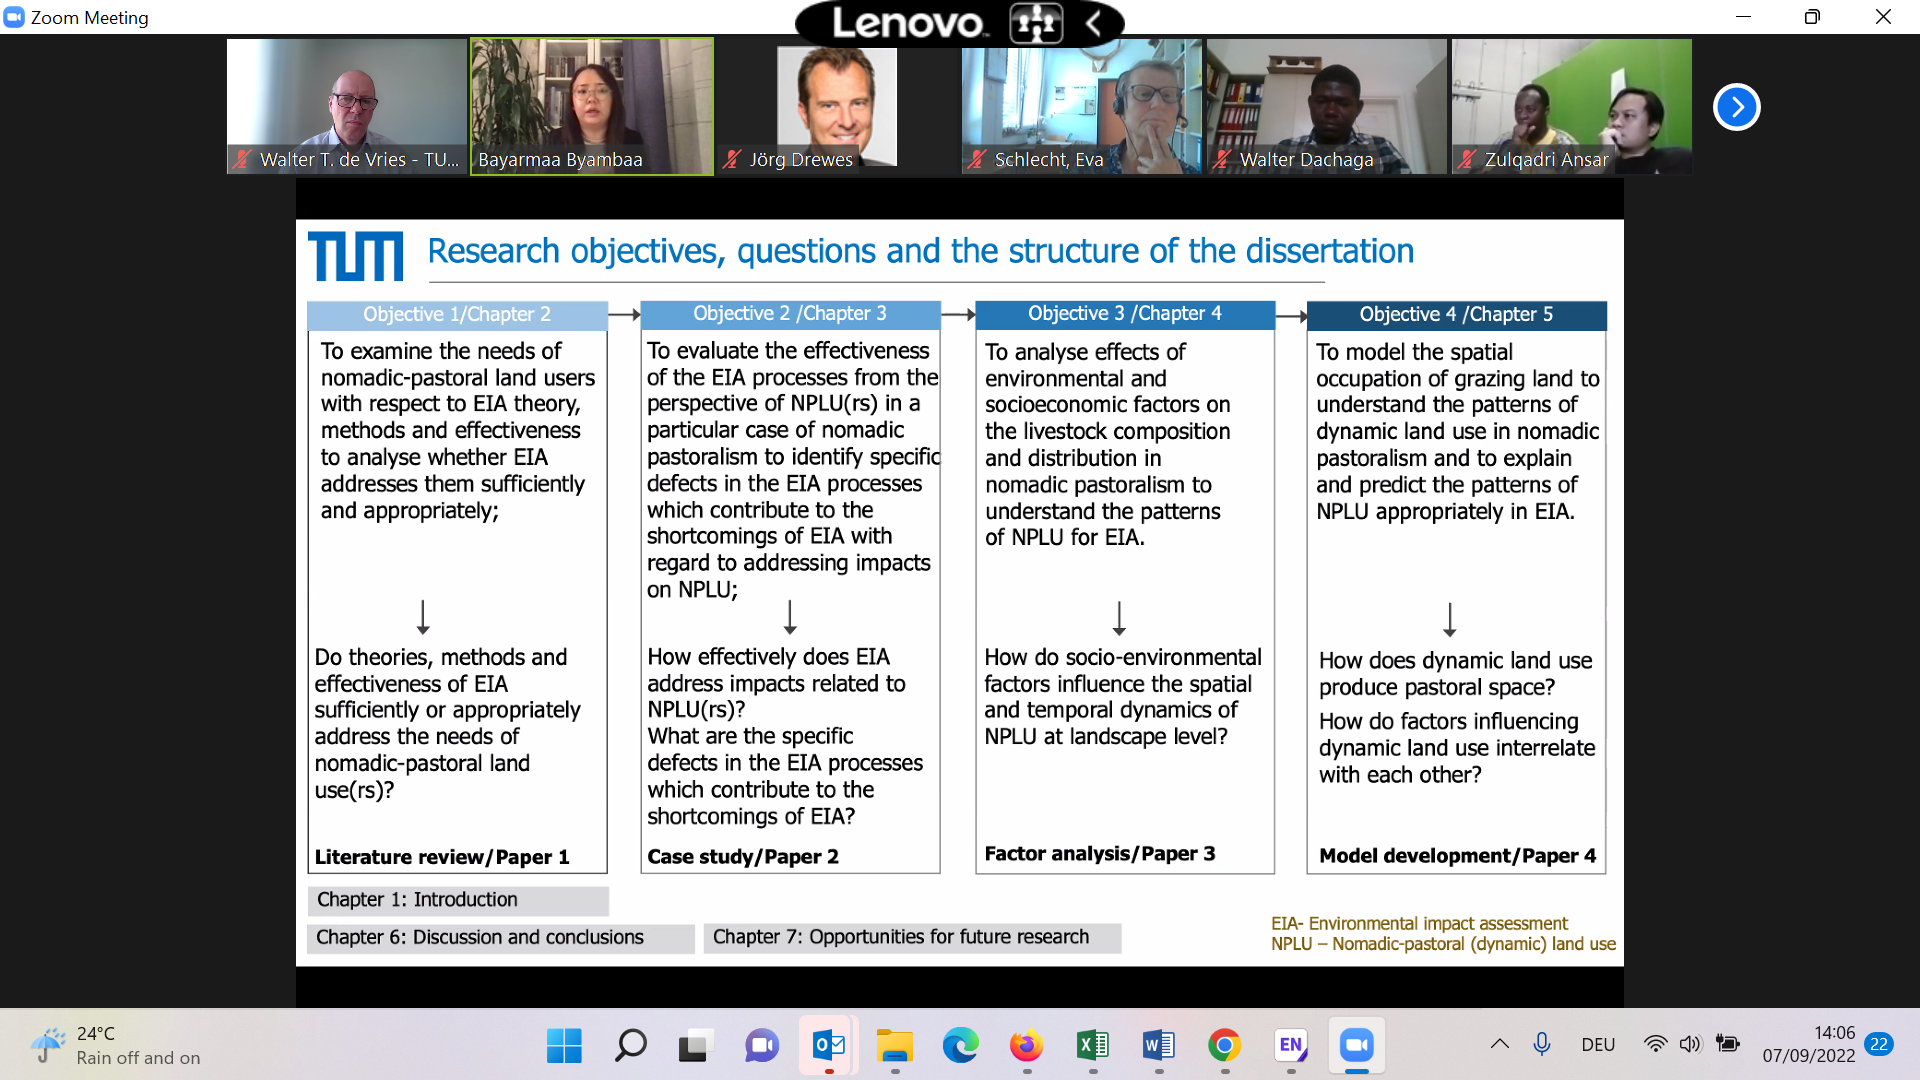Show next page of participant videos

[x=1736, y=107]
